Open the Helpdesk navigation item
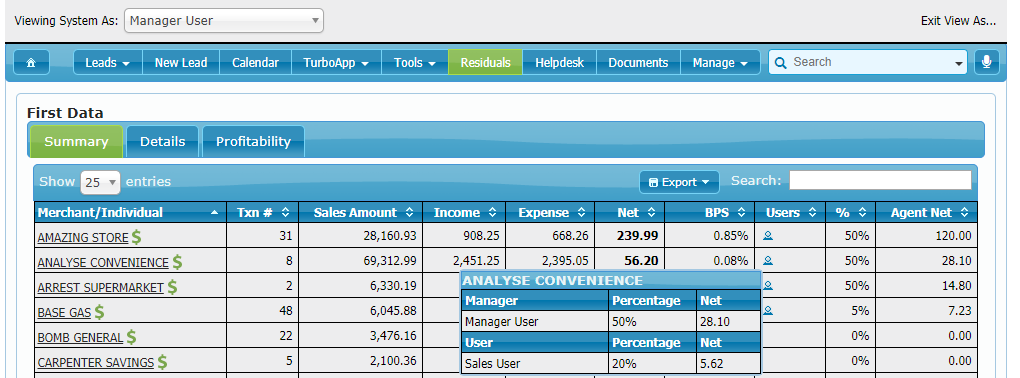 coord(559,62)
